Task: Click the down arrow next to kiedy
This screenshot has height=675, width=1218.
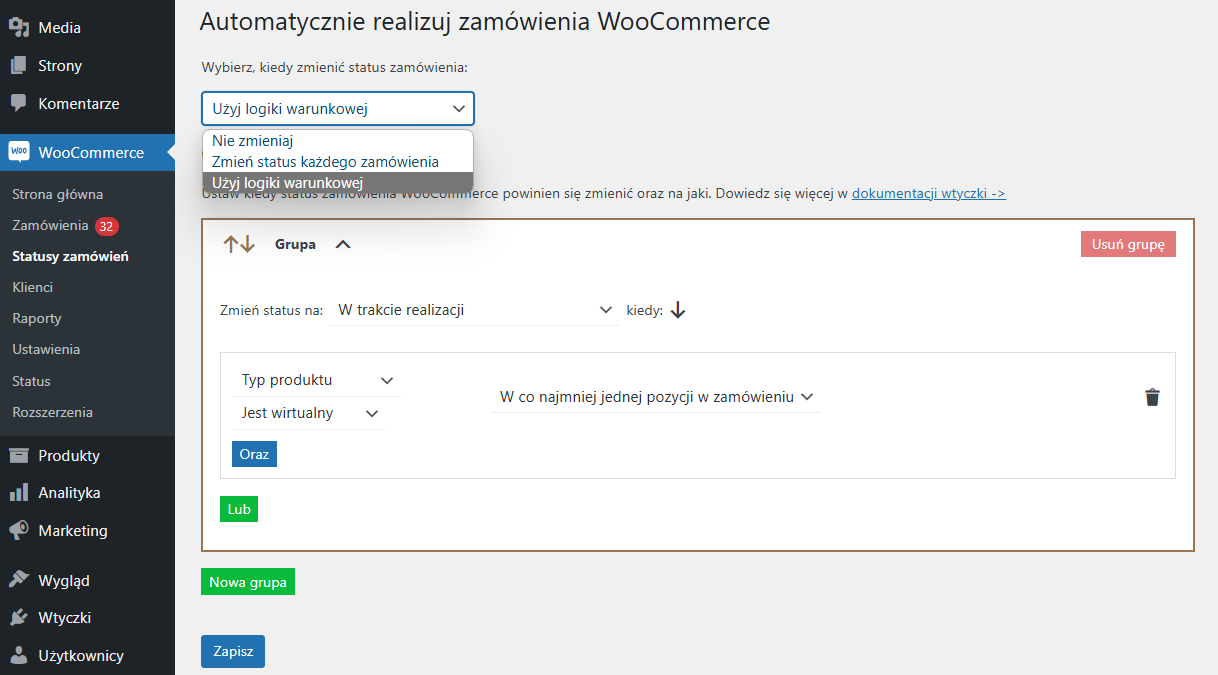Action: coord(678,310)
